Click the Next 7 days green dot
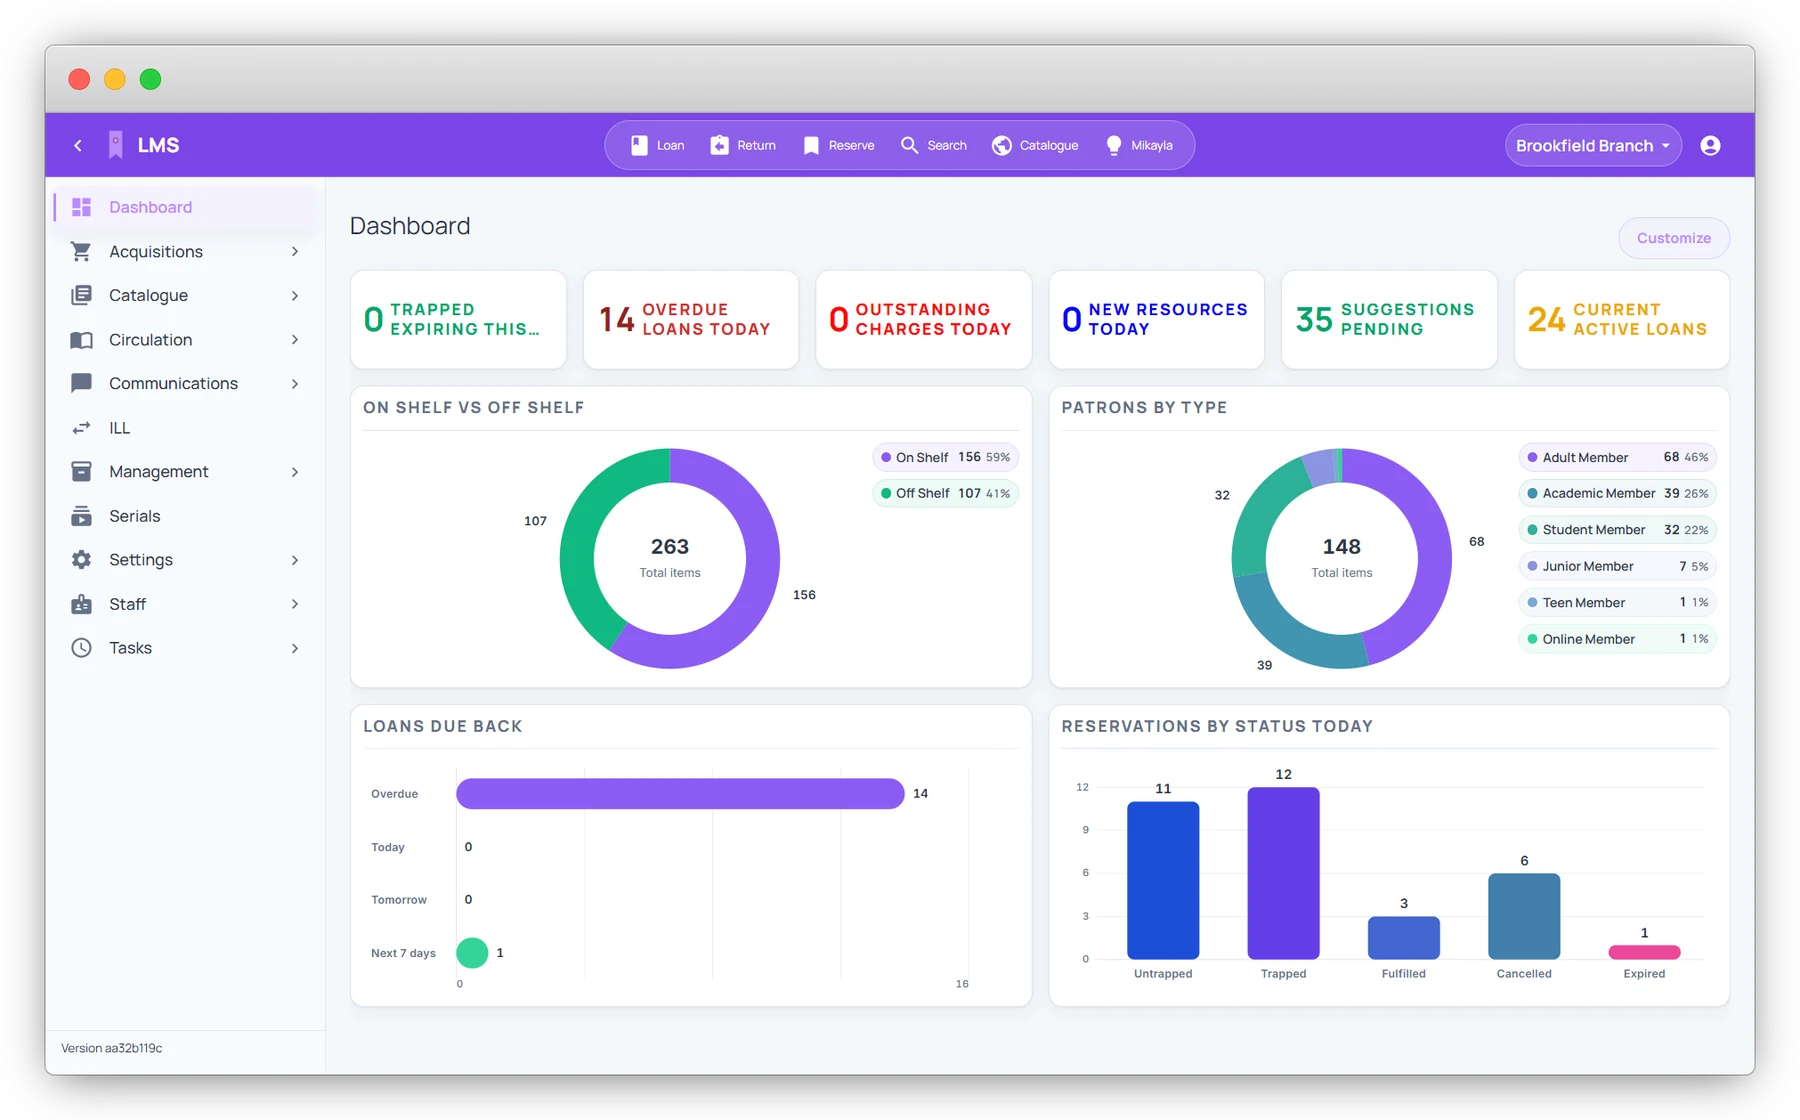Screen dimensions: 1800x1120 tap(472, 953)
